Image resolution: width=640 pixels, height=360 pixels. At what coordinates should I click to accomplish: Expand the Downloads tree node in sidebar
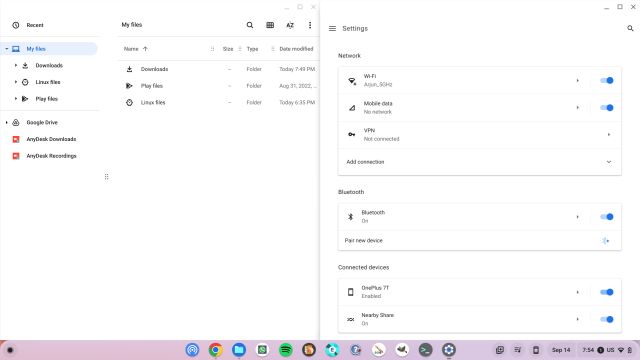16,65
